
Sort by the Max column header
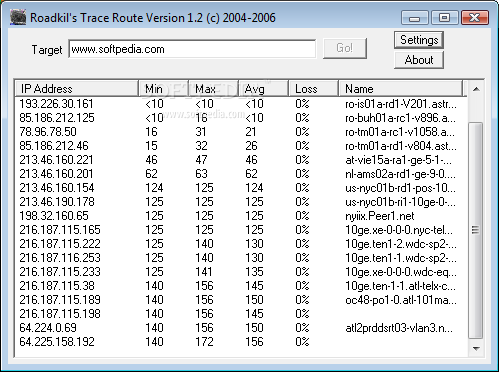pos(213,89)
